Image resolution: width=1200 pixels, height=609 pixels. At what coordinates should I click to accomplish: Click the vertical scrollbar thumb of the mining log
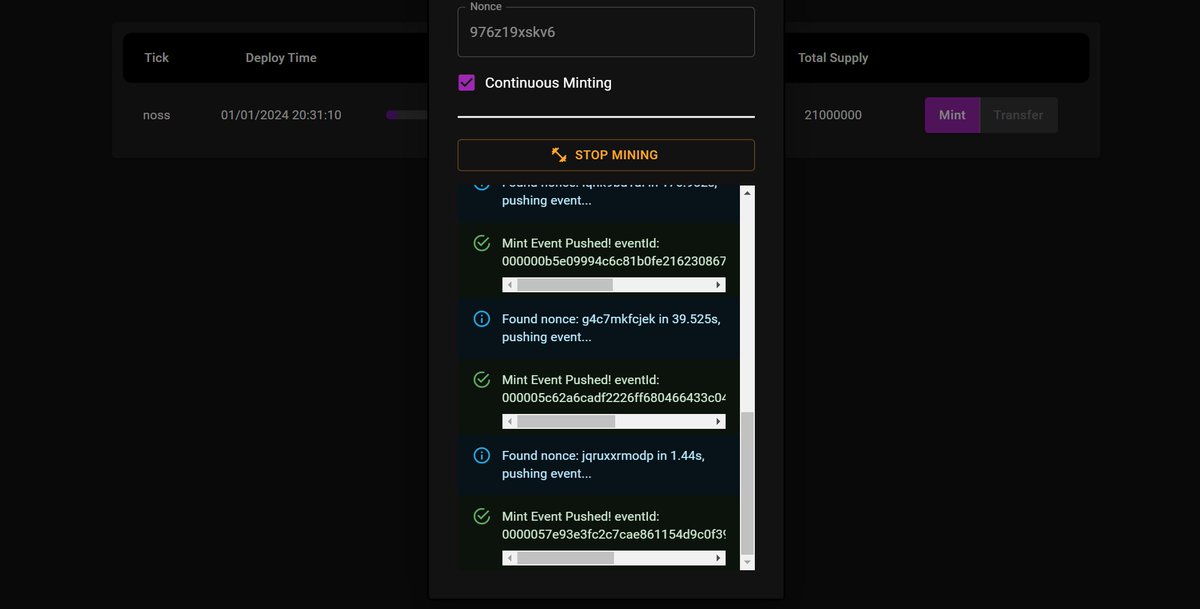pos(747,482)
